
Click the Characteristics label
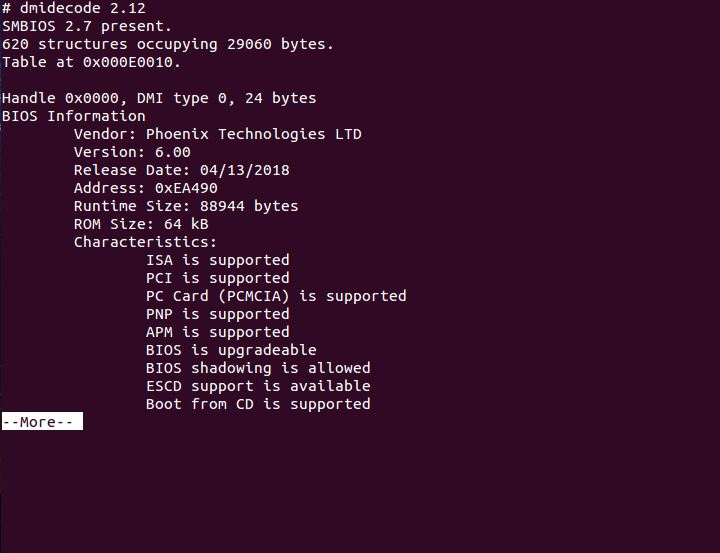[x=145, y=242]
